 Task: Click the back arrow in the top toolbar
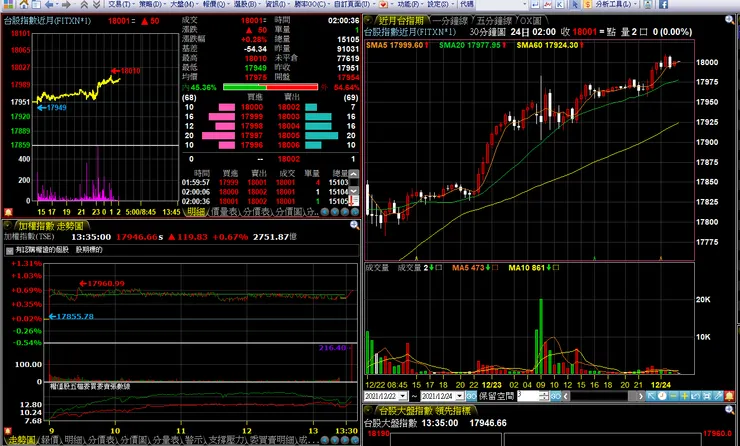coord(49,5)
